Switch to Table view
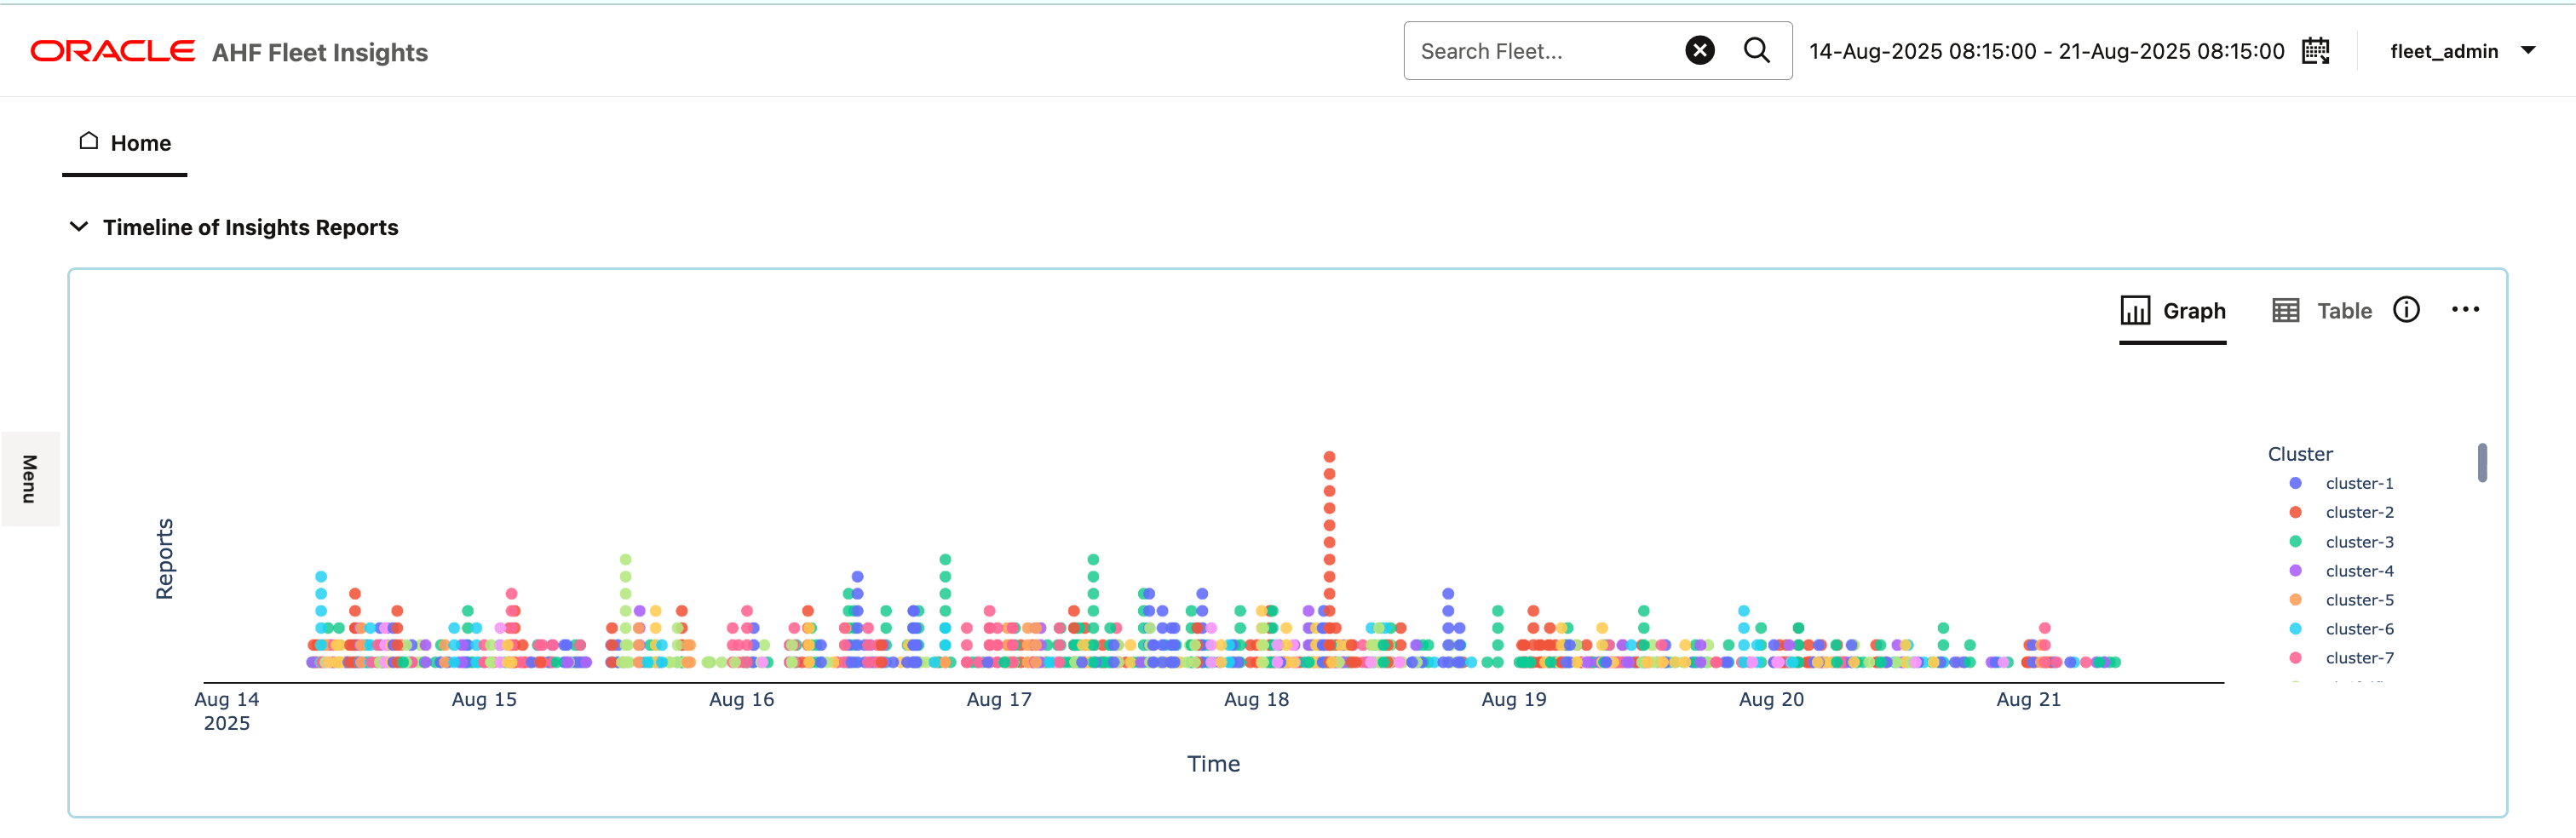The image size is (2576, 838). [x=2321, y=311]
